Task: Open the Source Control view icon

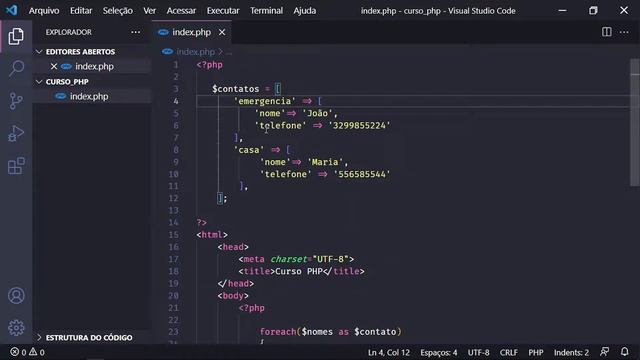Action: coord(16,101)
